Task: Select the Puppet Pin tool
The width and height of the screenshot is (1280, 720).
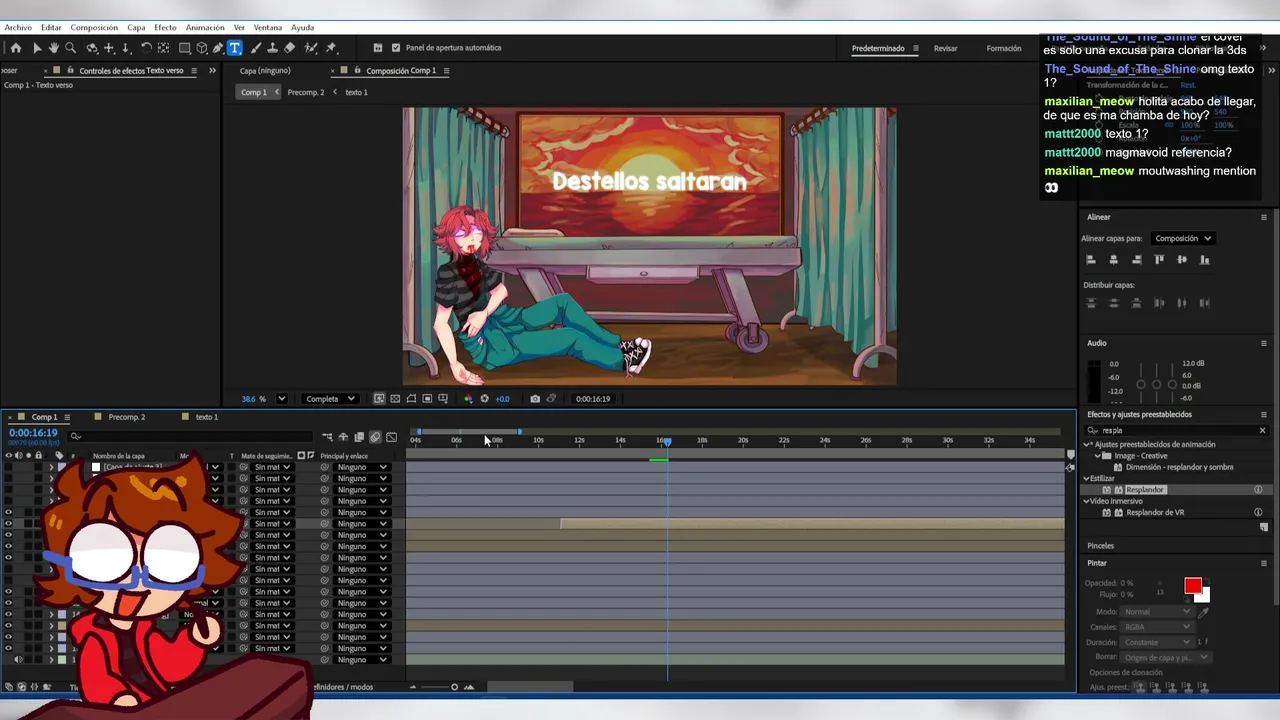Action: (331, 48)
